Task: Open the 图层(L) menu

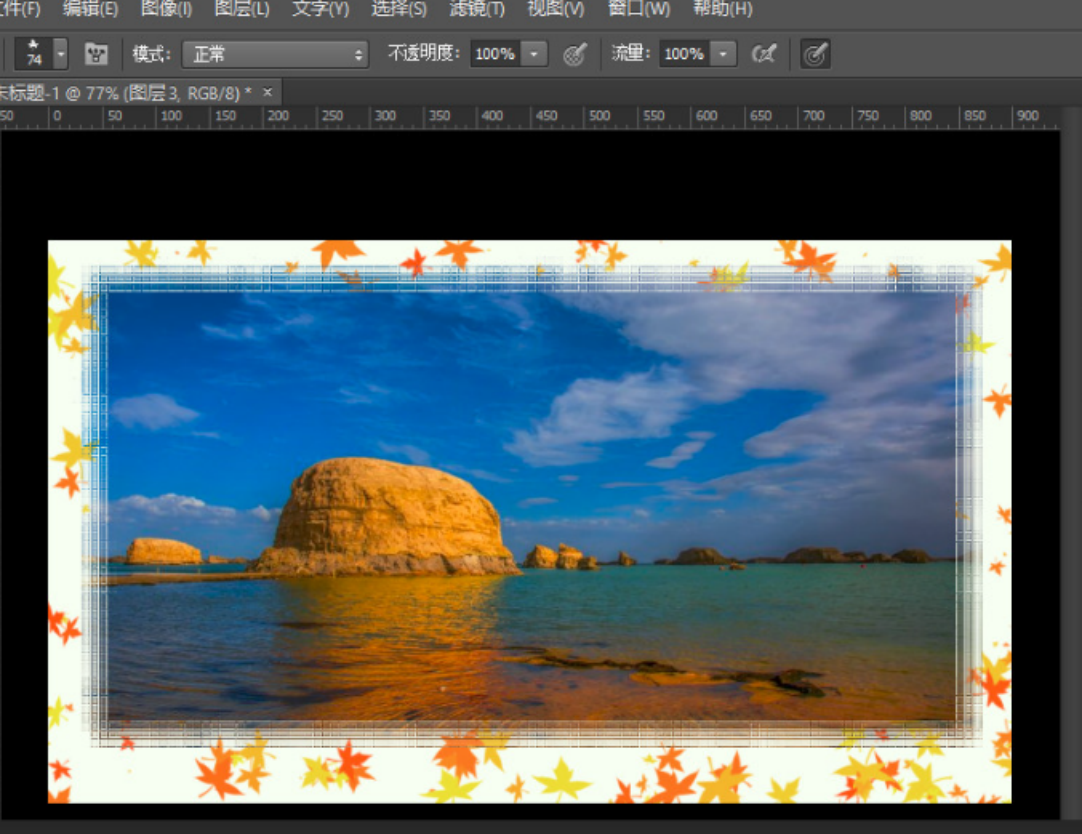Action: (242, 9)
